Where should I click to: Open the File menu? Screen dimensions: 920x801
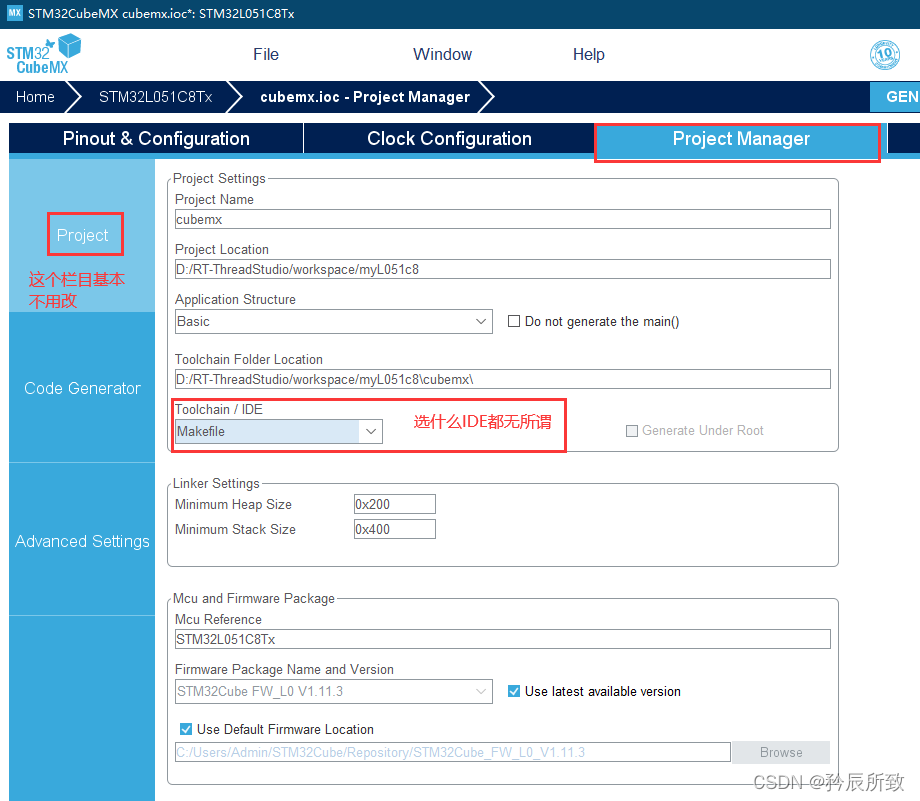pos(266,55)
